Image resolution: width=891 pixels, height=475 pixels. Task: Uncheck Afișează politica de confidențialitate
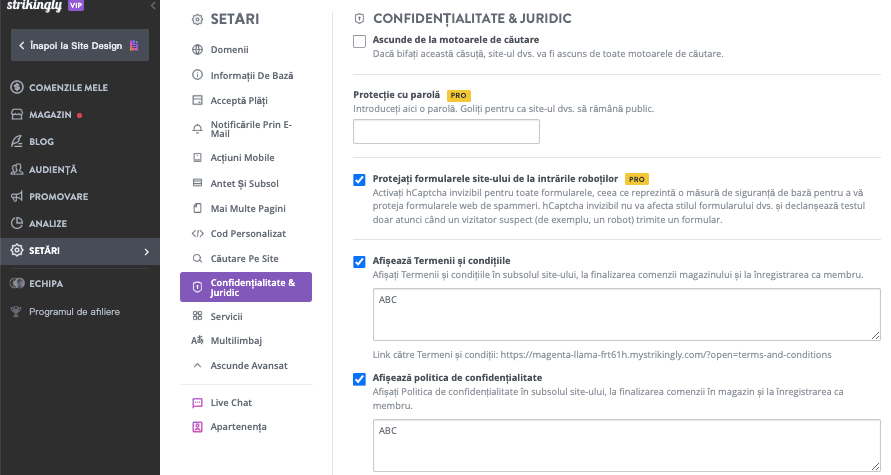[x=359, y=379]
